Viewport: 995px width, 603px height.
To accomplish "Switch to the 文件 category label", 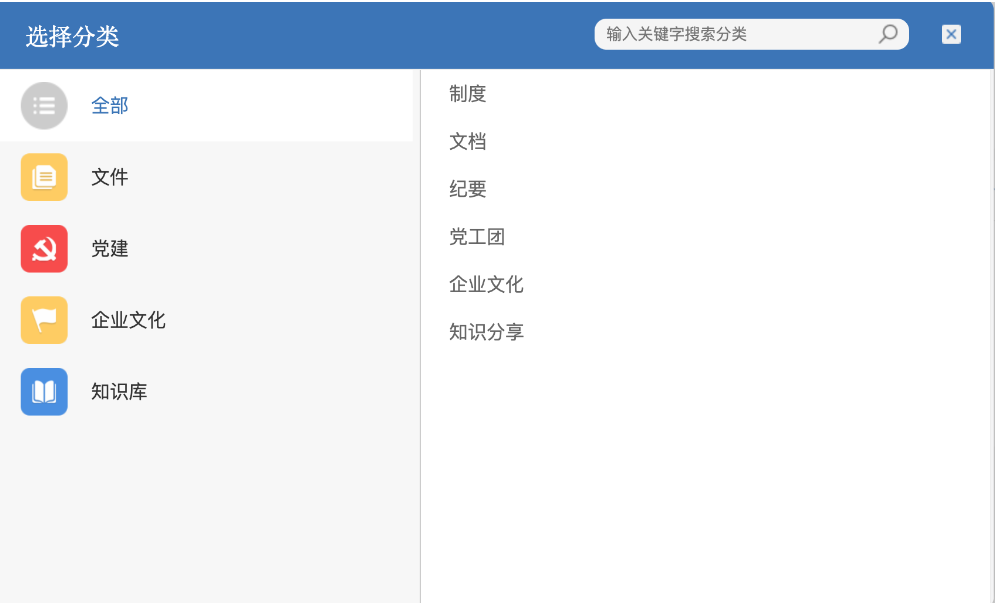I will (x=110, y=177).
